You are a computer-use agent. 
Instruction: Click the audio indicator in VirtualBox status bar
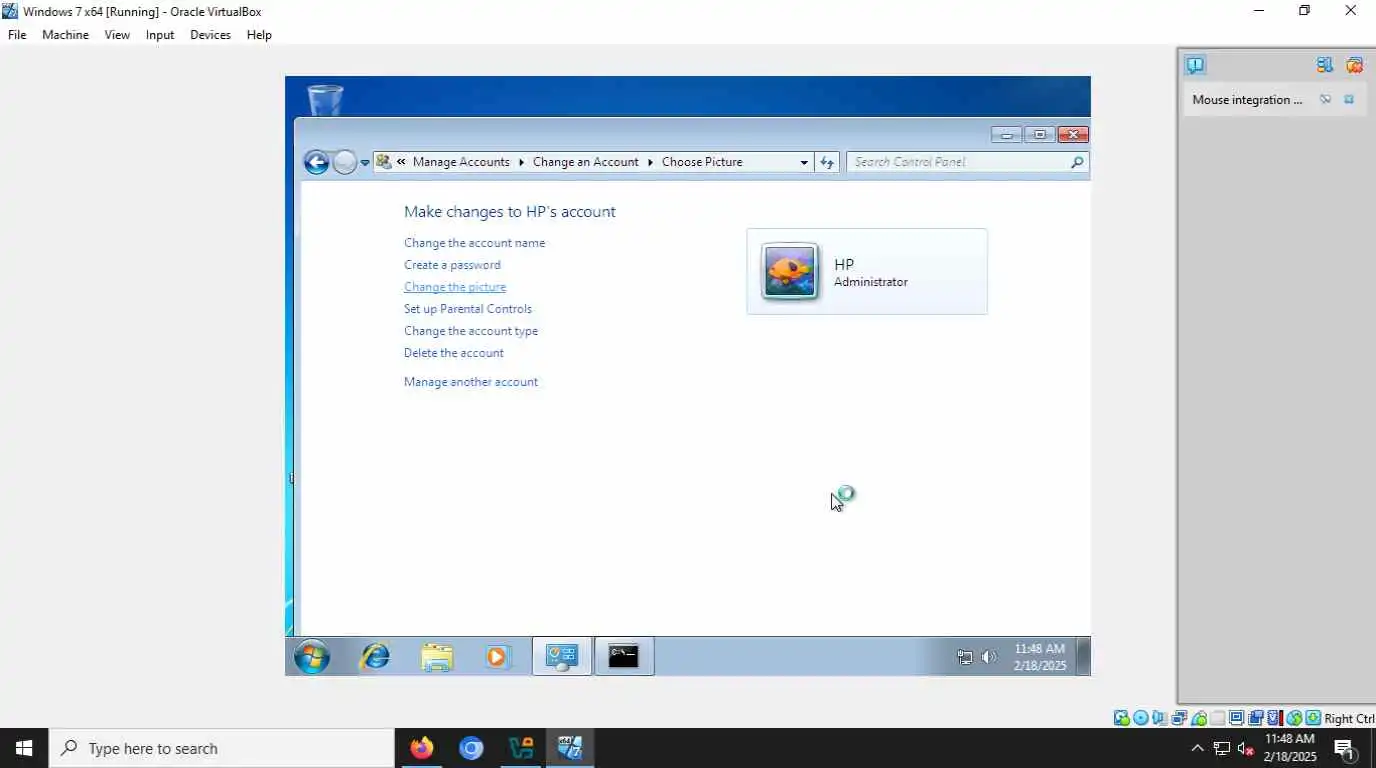[1159, 718]
